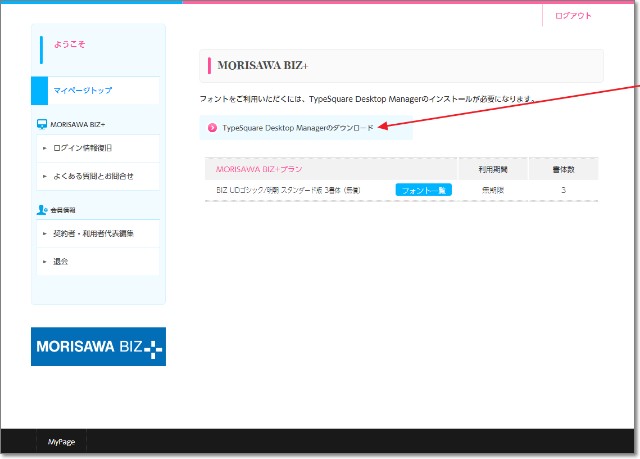Image resolution: width=640 pixels, height=459 pixels.
Task: Click the pink arrow icon beside TypeSquare download
Action: point(212,127)
